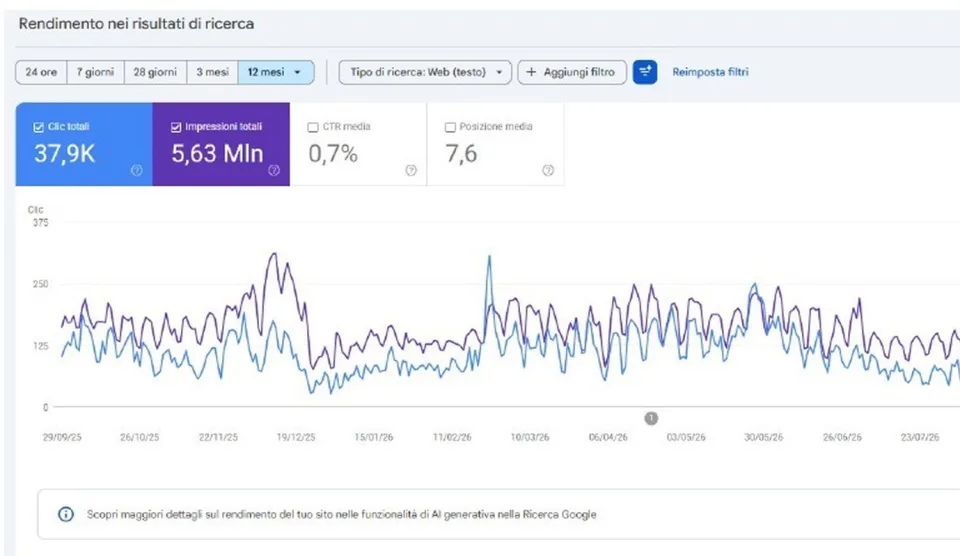The width and height of the screenshot is (960, 556).
Task: Open help icon on CTR media card
Action: point(411,170)
